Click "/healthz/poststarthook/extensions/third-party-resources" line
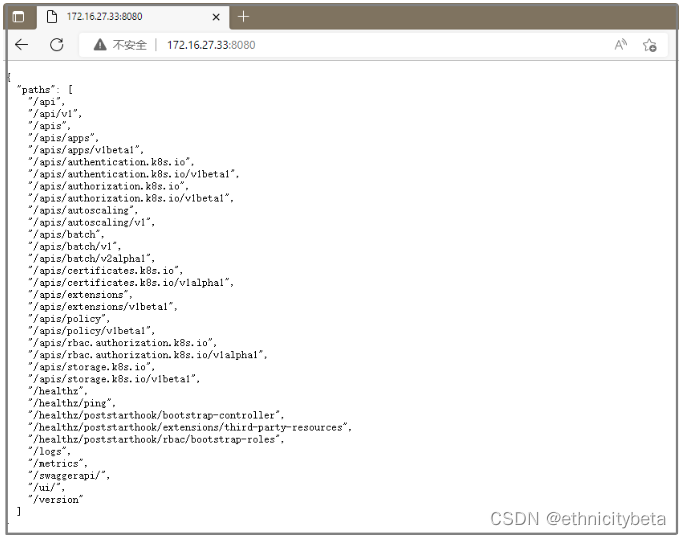 (x=190, y=428)
